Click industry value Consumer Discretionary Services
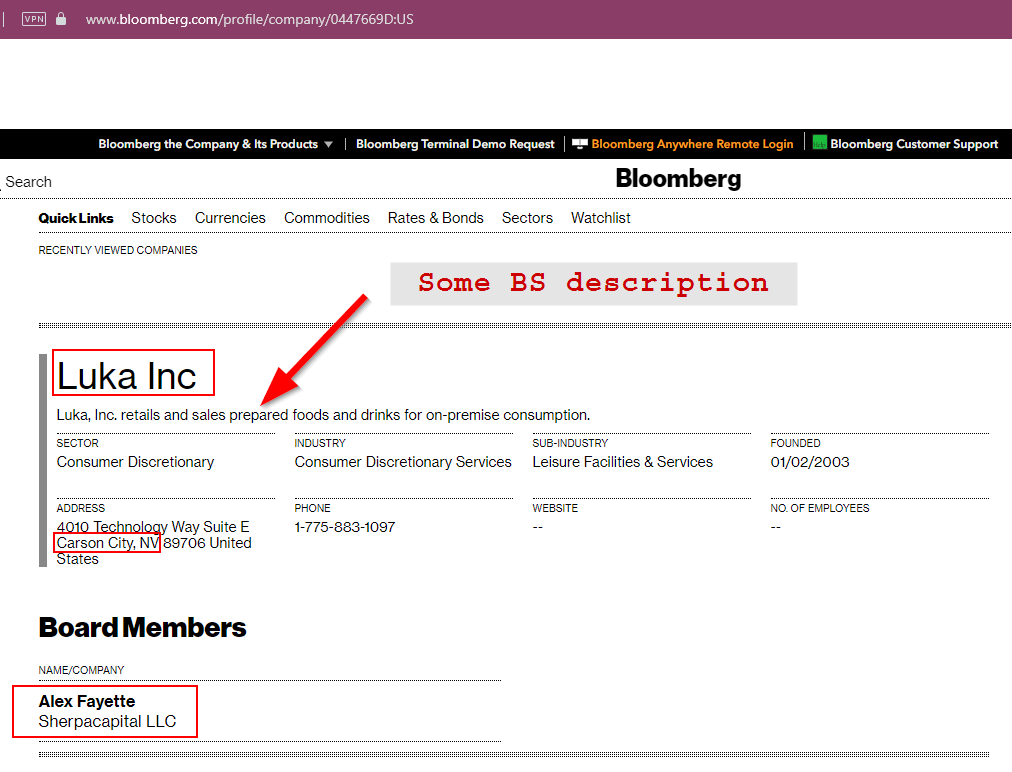1012x772 pixels. pos(403,462)
